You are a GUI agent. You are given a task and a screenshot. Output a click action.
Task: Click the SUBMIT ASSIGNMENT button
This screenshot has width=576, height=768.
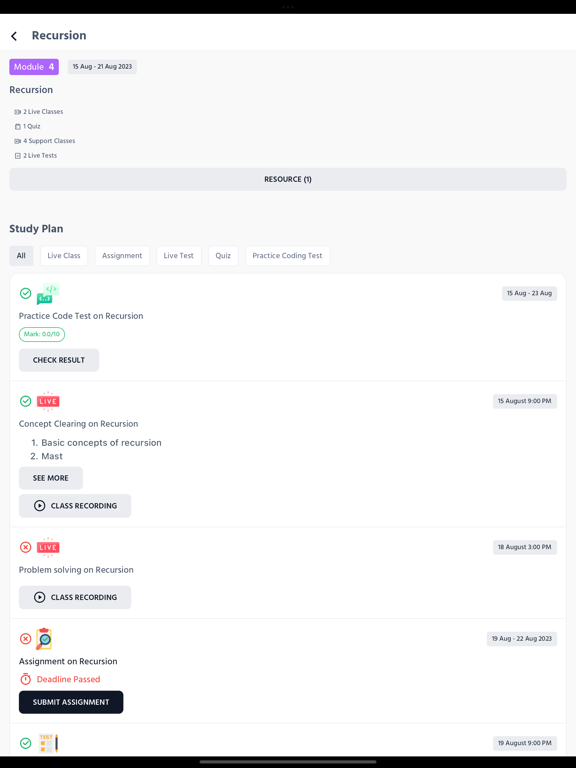[x=71, y=702]
